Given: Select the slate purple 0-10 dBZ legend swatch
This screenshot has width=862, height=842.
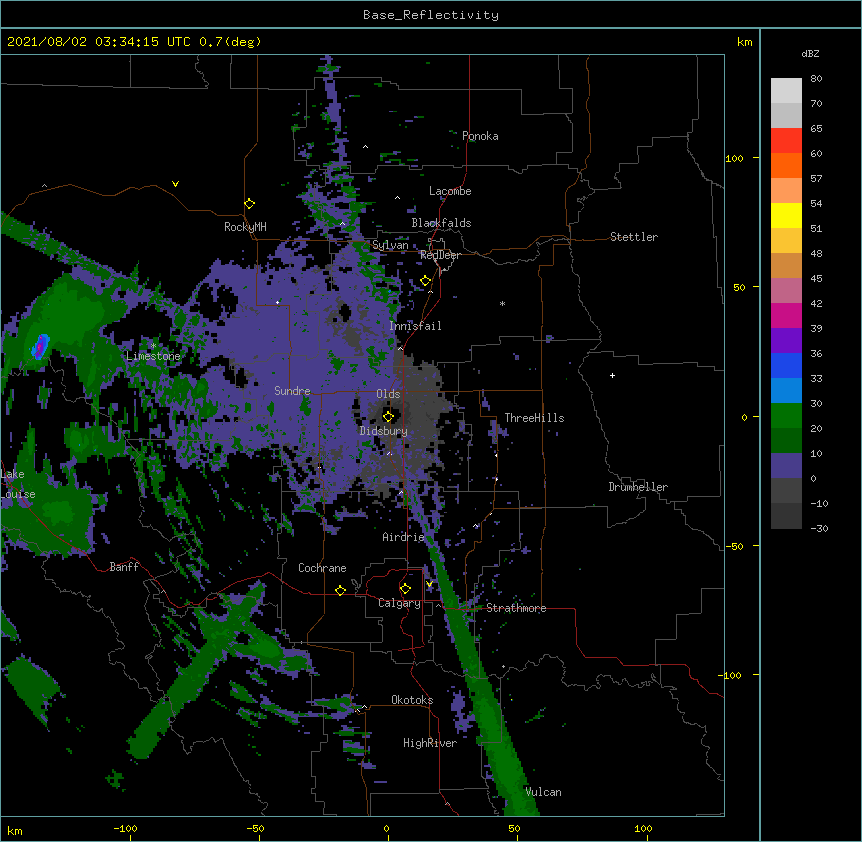Looking at the screenshot, I should point(786,466).
